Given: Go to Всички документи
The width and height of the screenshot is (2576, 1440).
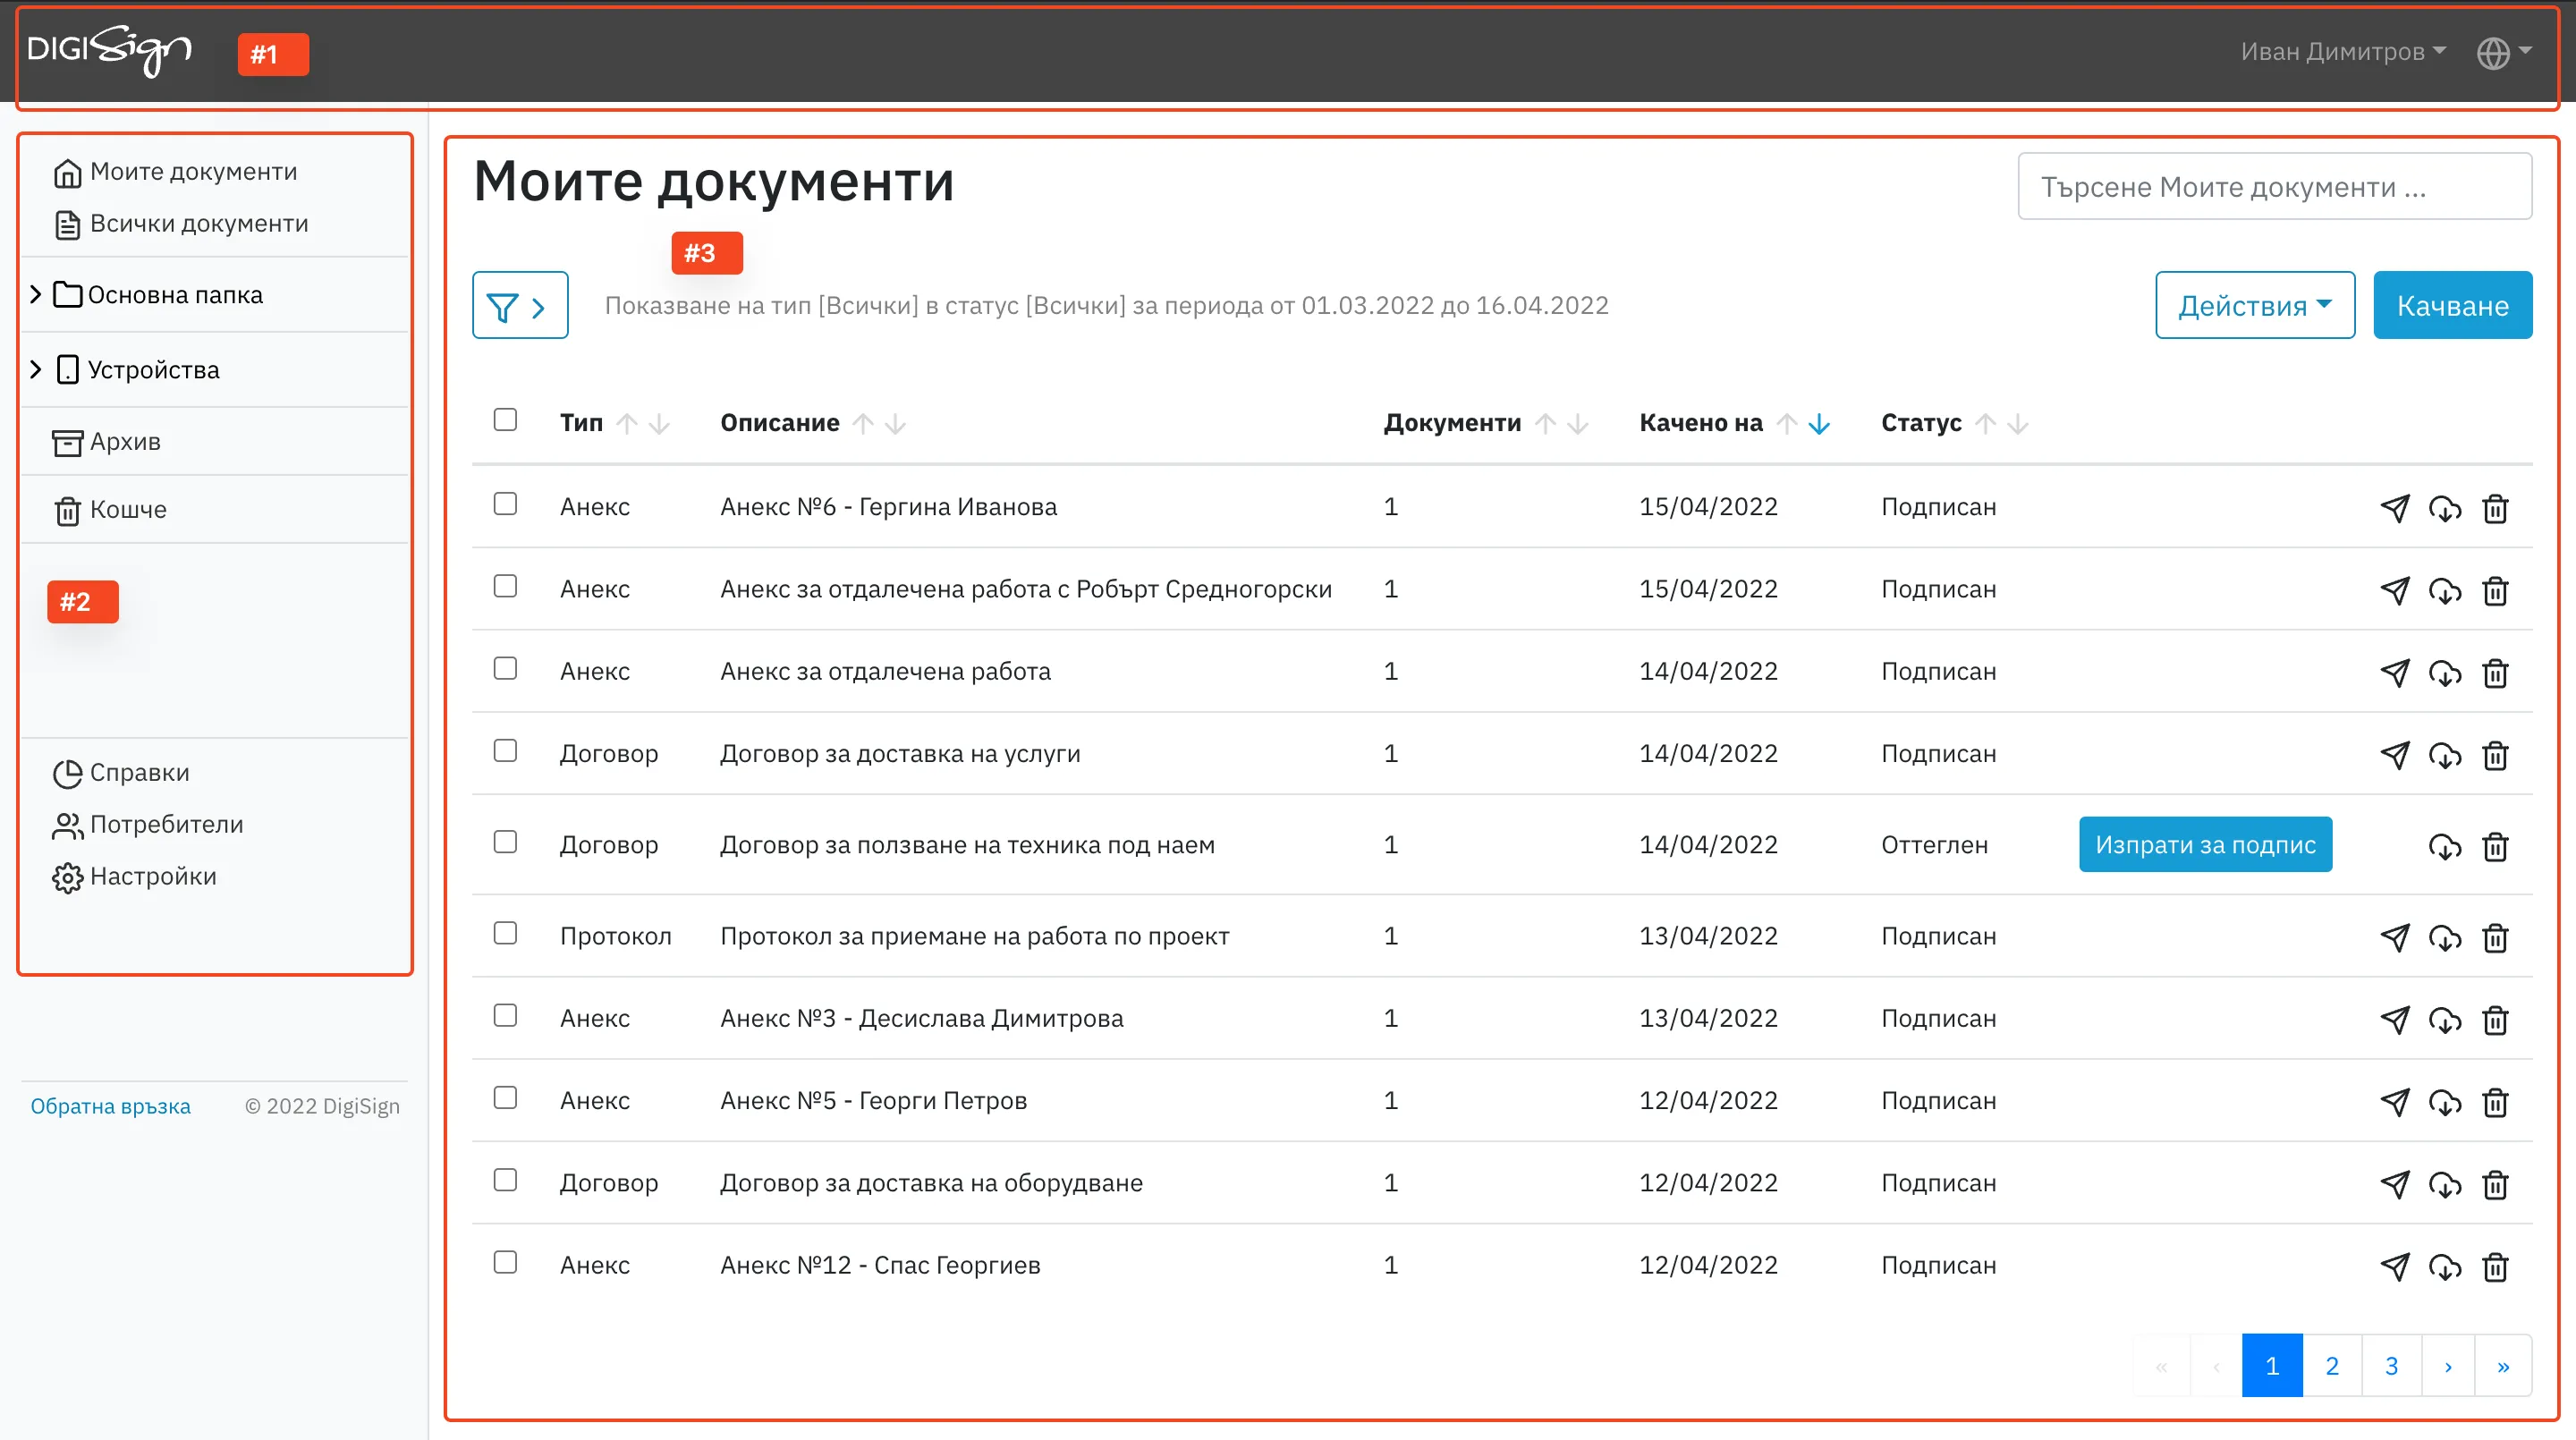Looking at the screenshot, I should pos(180,224).
